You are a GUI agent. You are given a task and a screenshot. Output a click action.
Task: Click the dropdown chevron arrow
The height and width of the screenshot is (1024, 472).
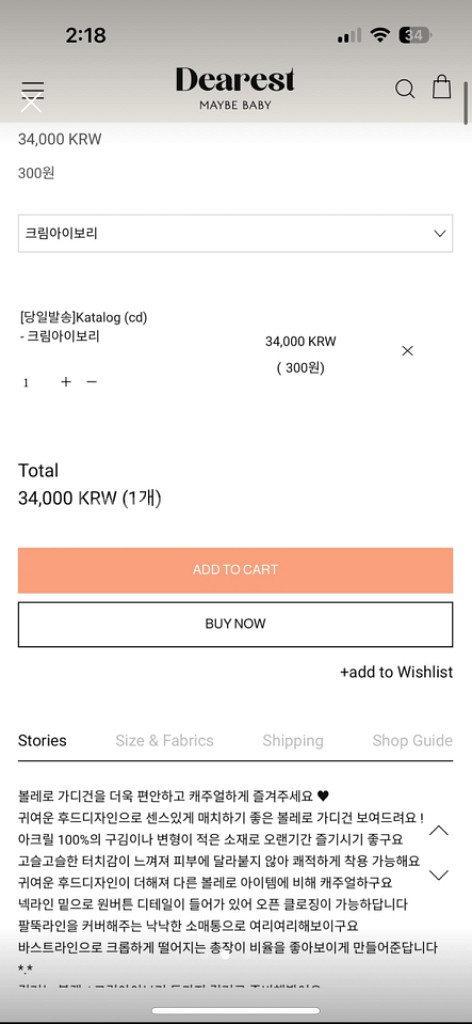point(440,233)
